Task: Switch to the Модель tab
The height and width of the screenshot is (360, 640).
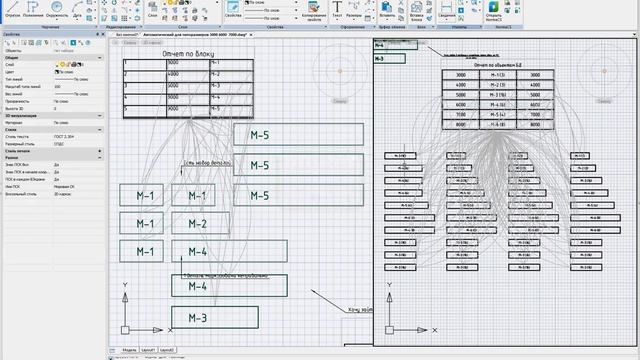Action: (129, 350)
